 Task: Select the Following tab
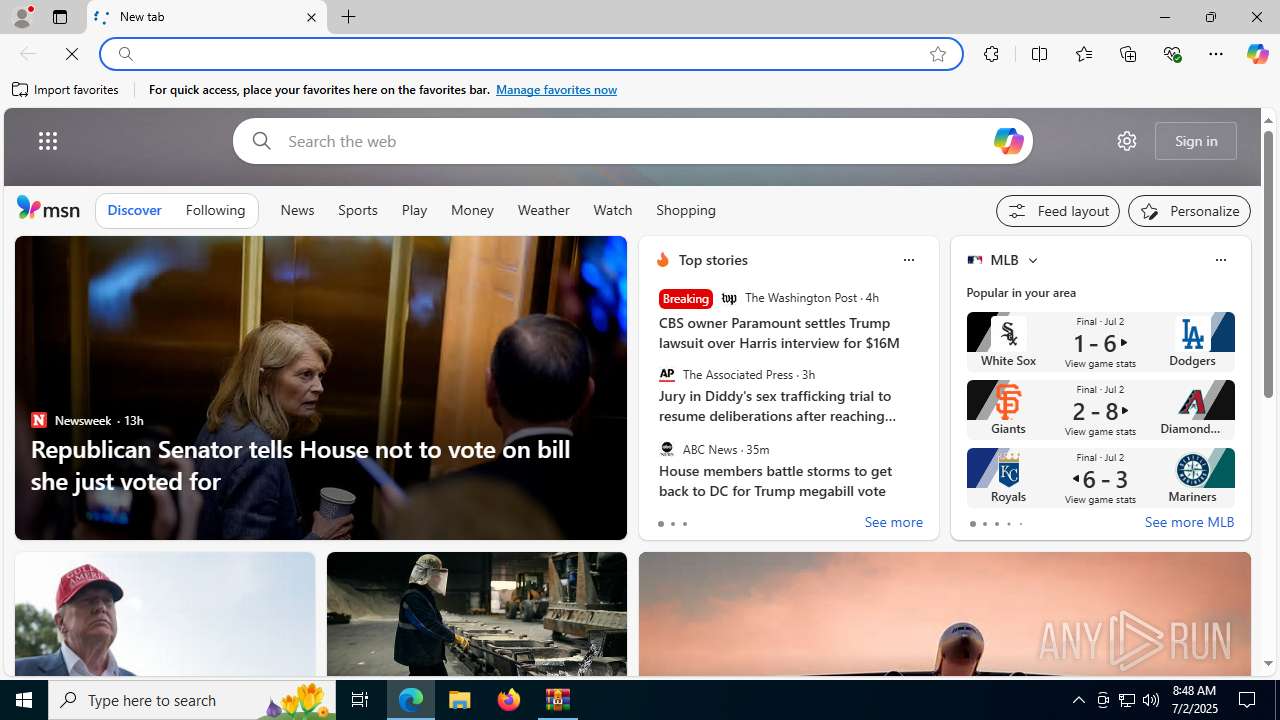click(215, 211)
